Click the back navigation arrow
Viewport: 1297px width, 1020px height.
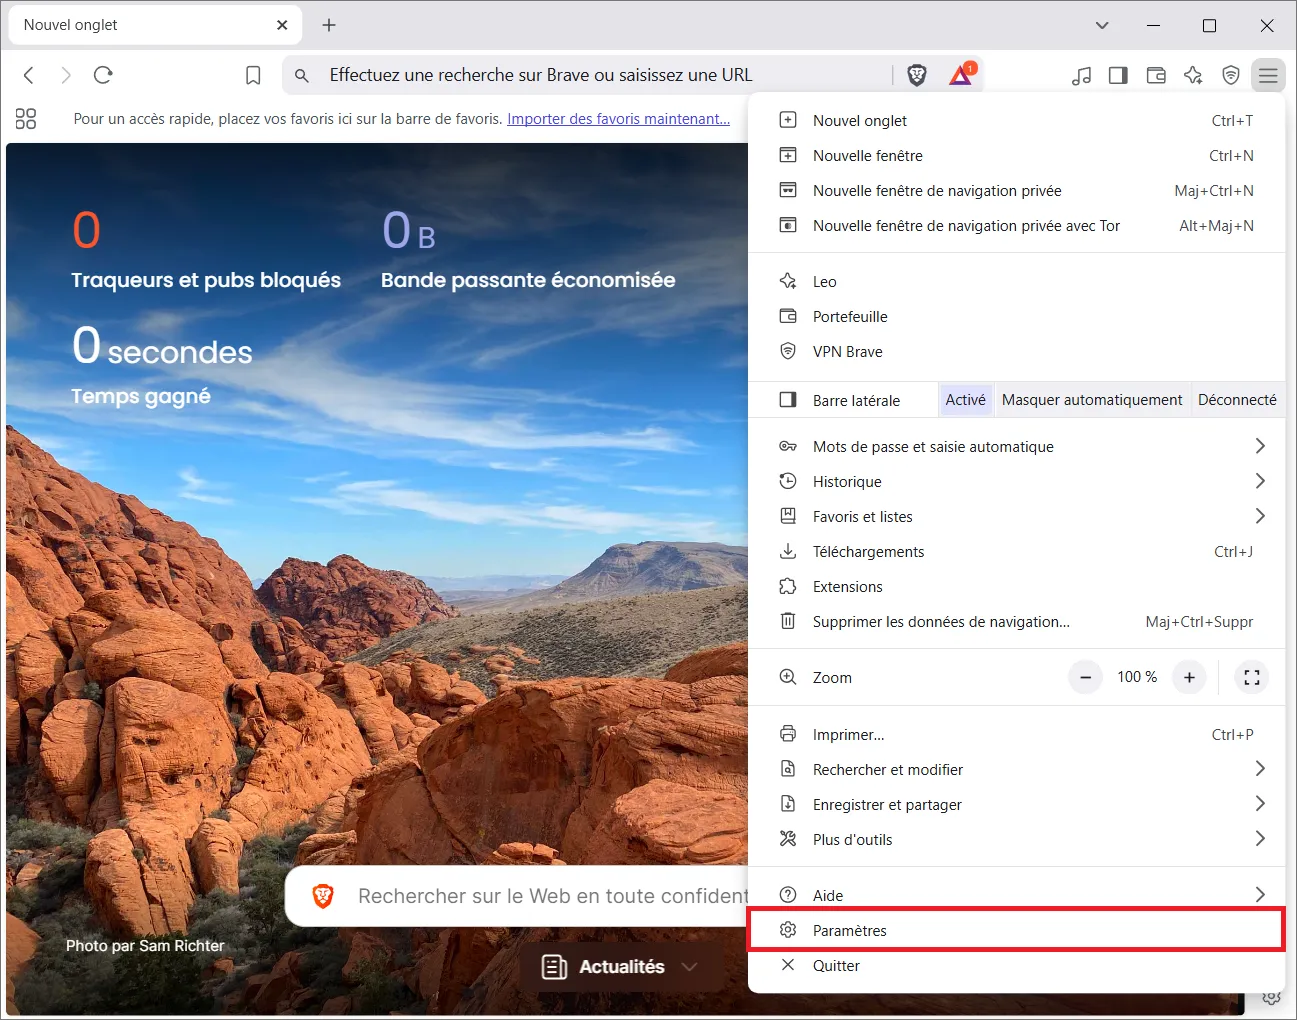29,75
